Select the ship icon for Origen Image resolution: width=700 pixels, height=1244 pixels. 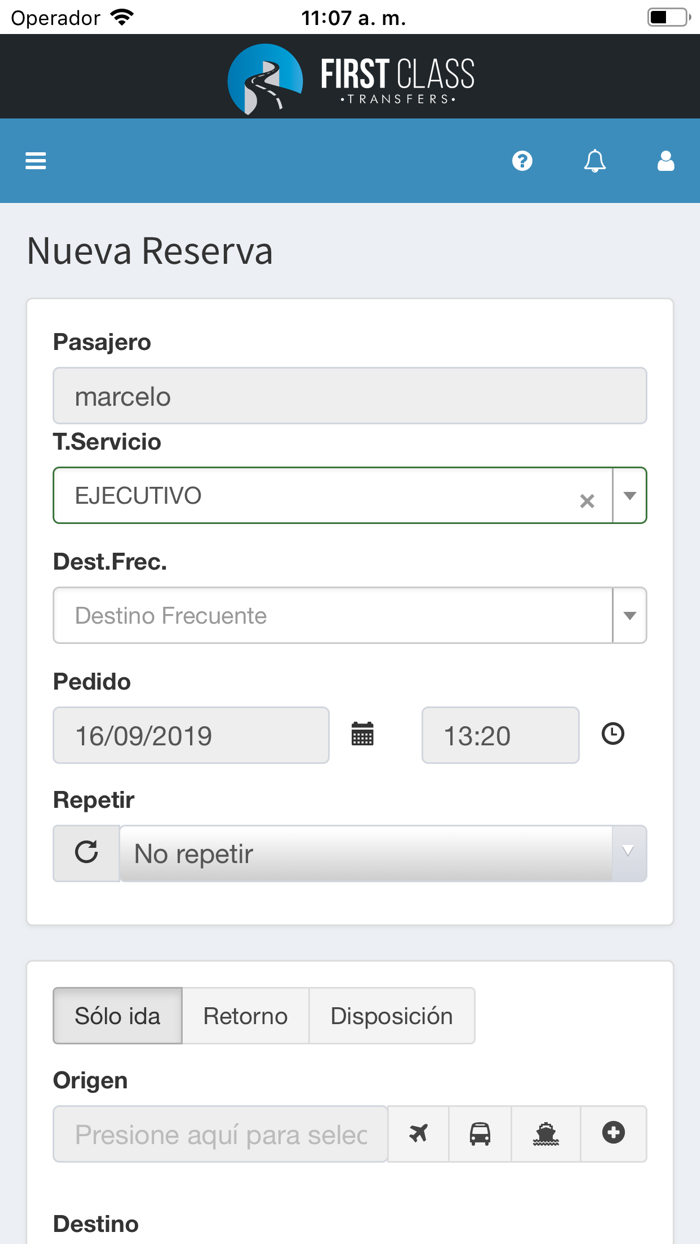point(546,1133)
